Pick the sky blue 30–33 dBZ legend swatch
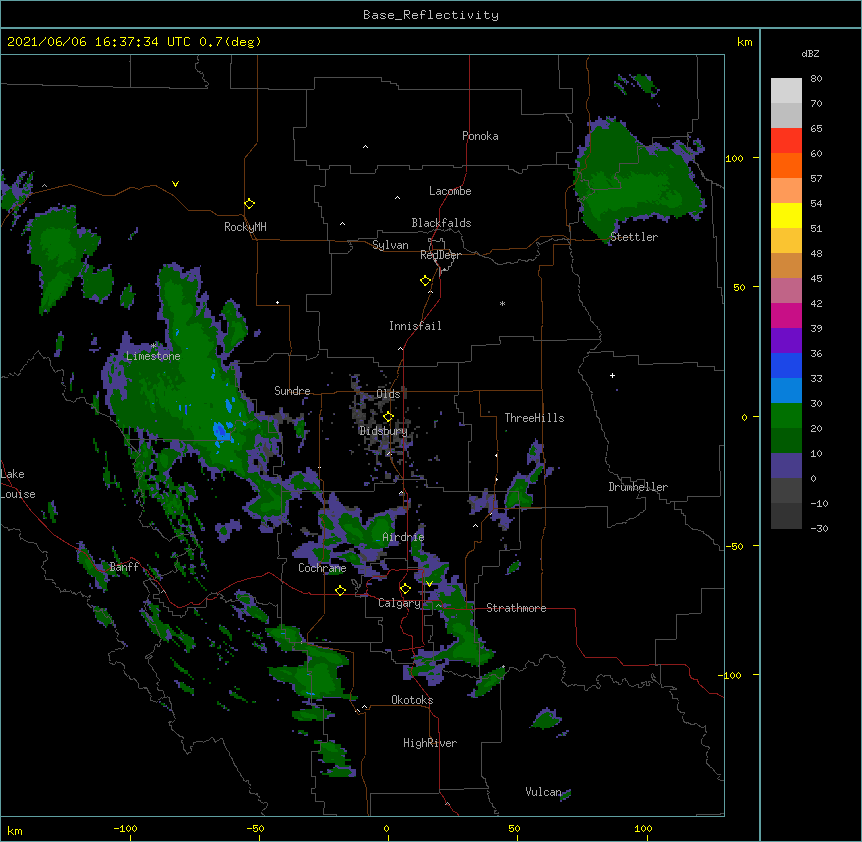The width and height of the screenshot is (862, 842). (x=786, y=391)
